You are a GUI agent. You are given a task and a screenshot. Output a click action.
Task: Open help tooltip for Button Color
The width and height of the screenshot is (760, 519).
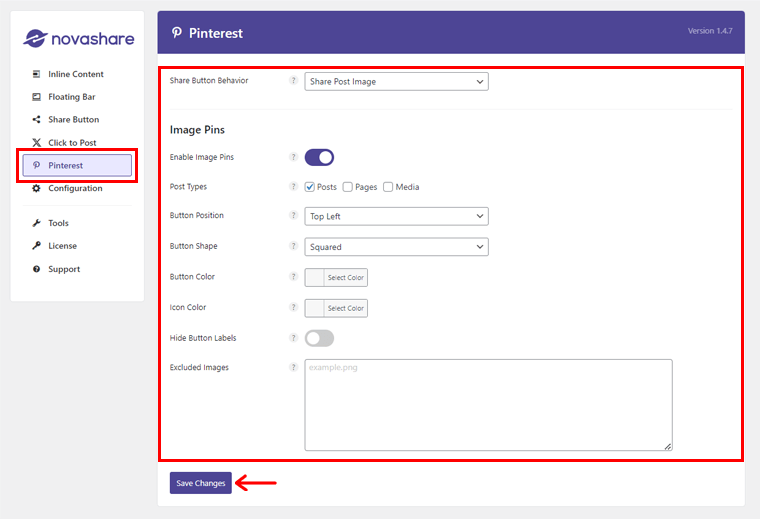(x=293, y=276)
